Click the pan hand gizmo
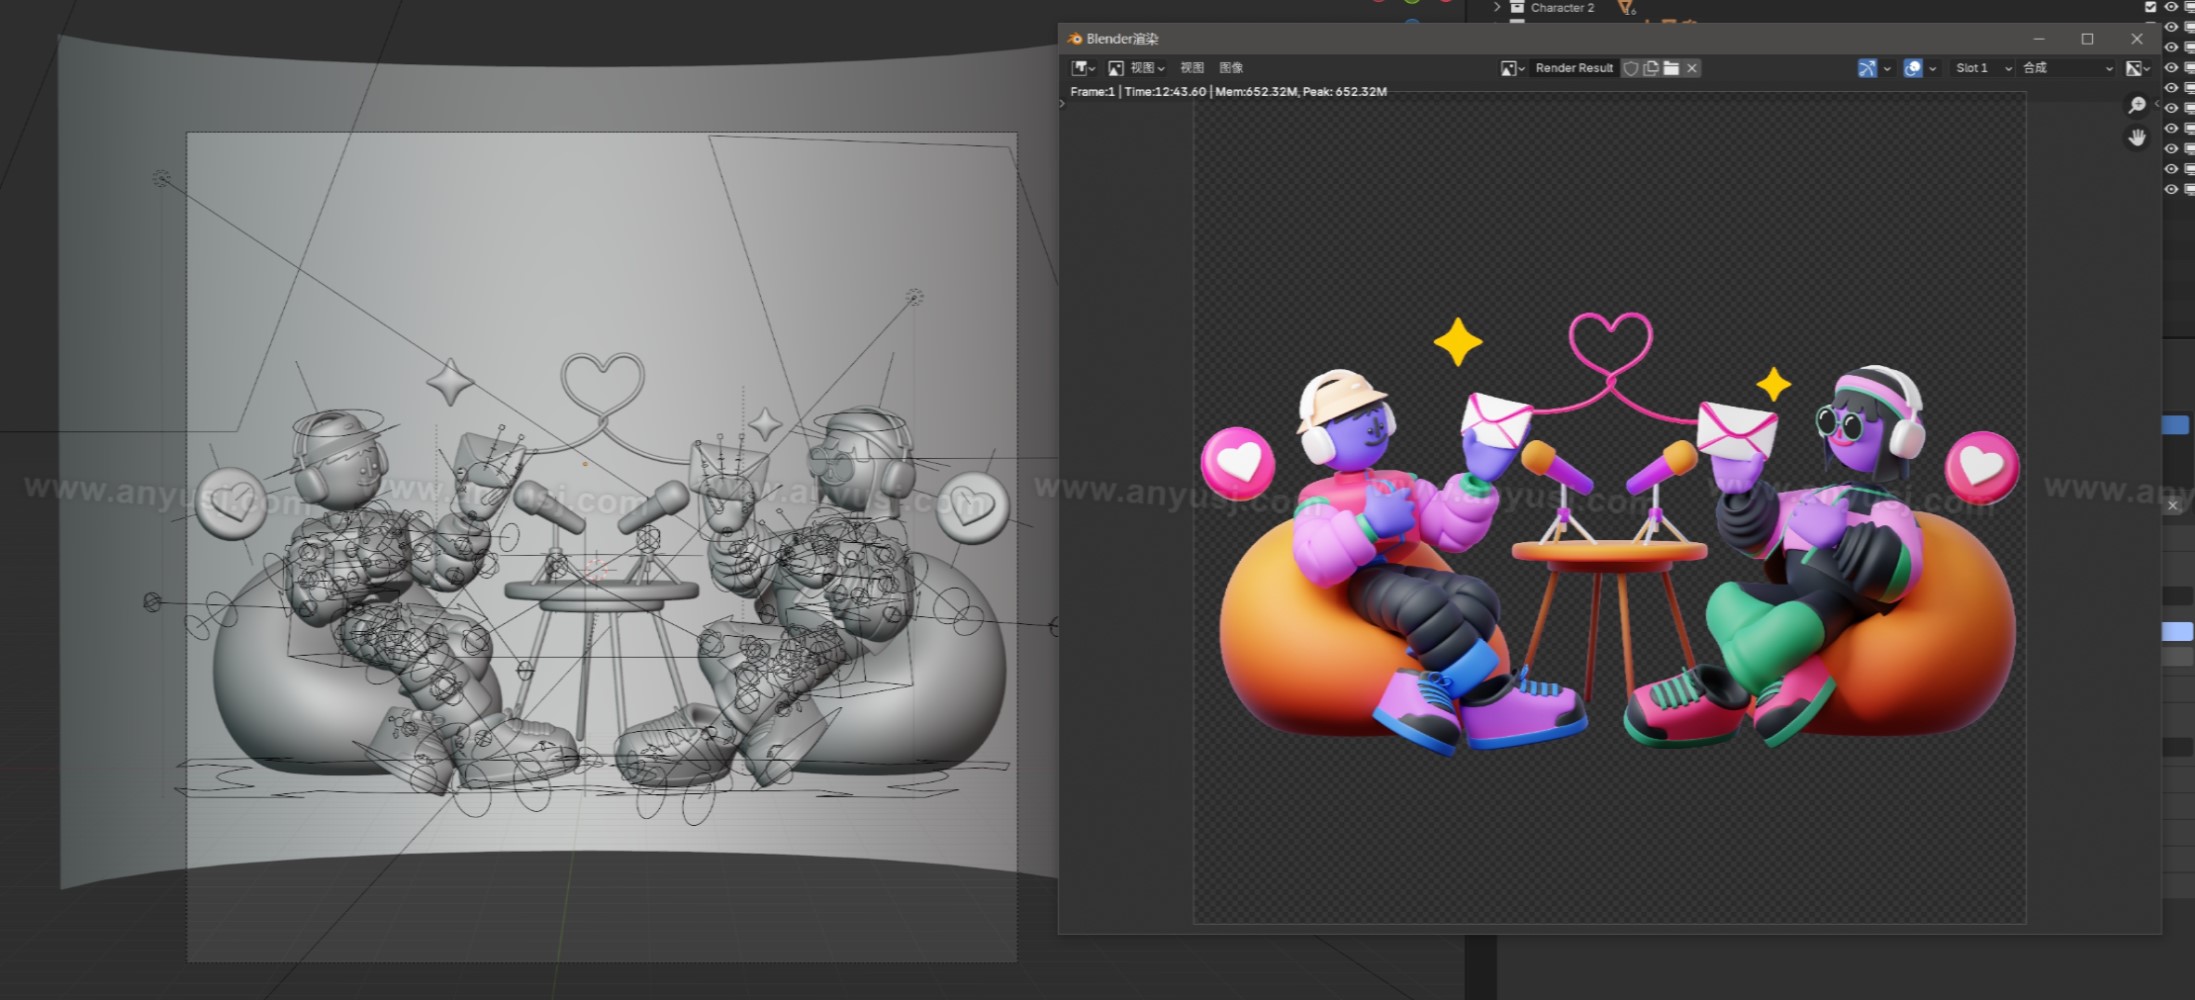This screenshot has width=2195, height=1000. click(x=2137, y=138)
